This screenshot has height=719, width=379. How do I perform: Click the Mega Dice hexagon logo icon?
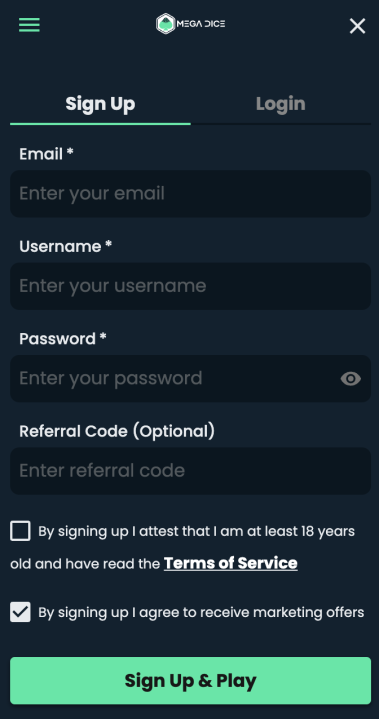[165, 24]
